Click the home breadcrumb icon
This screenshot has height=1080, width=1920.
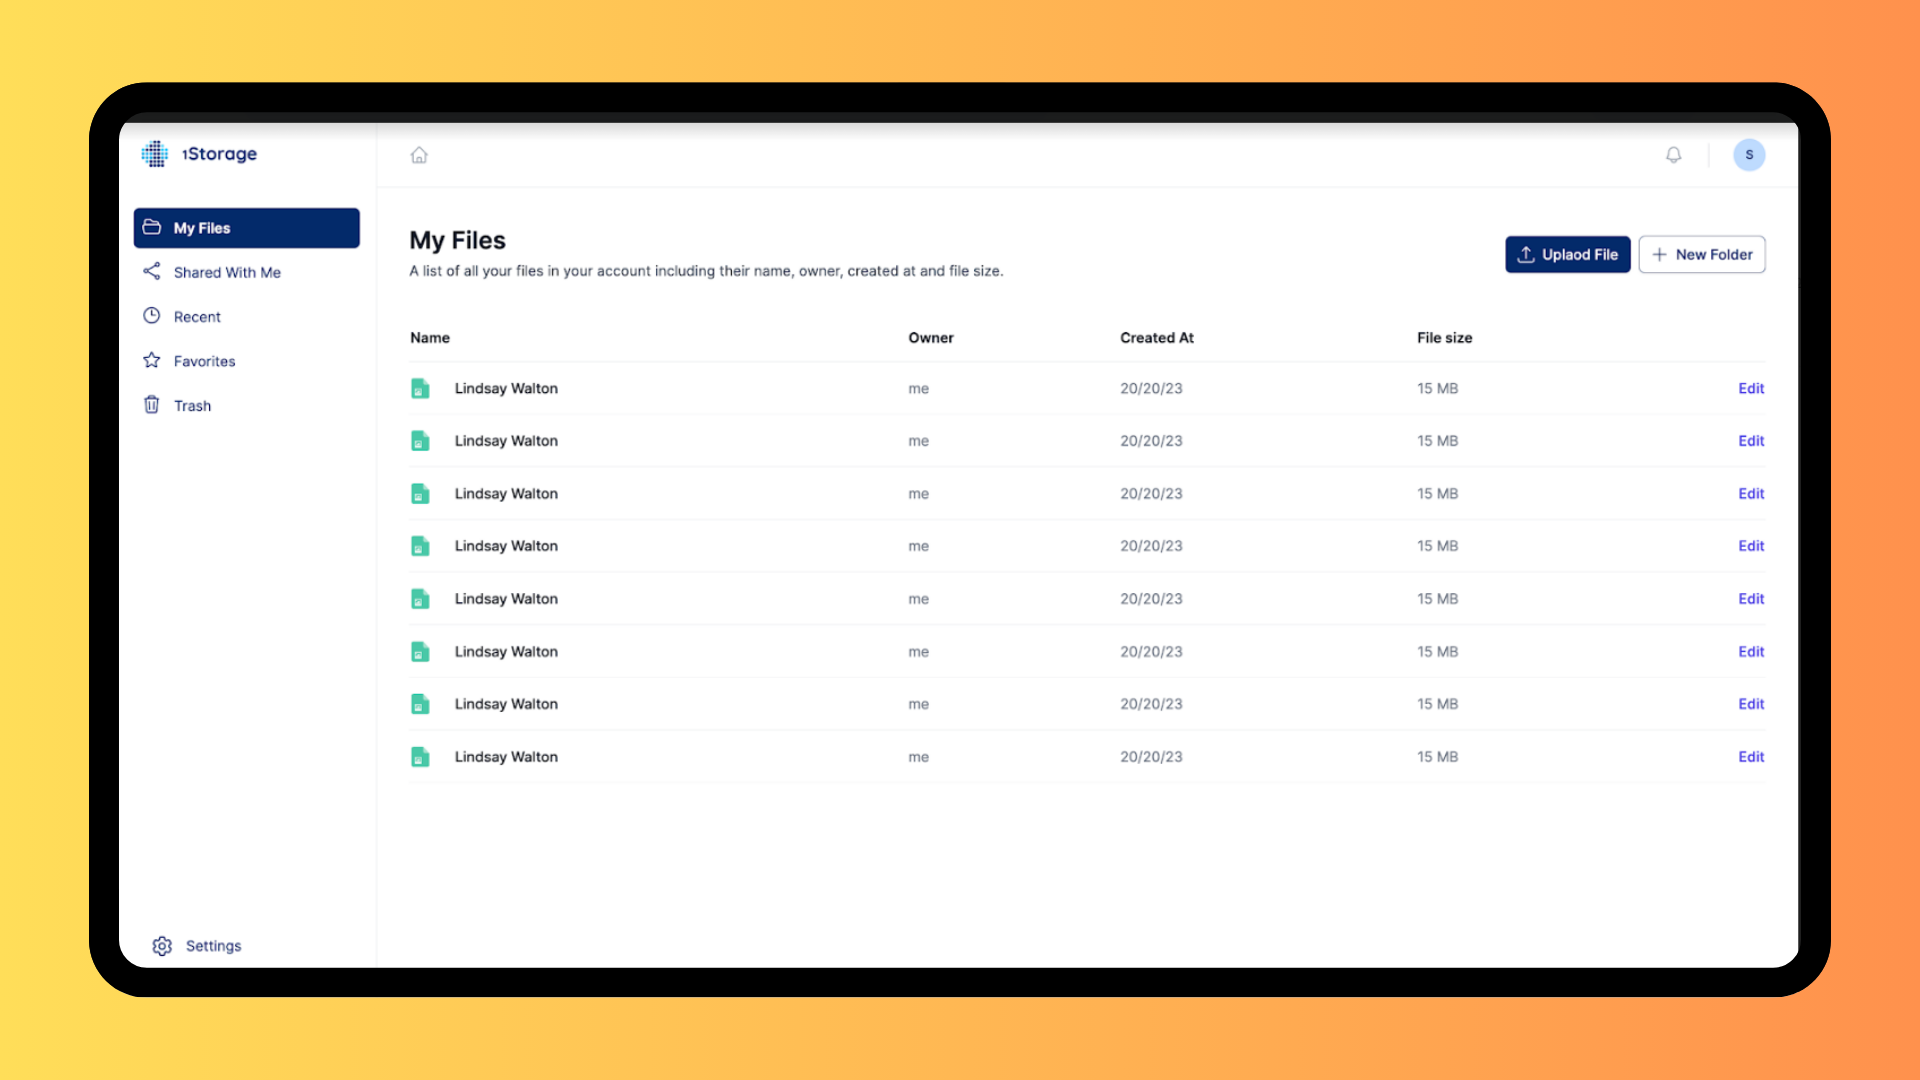(419, 154)
